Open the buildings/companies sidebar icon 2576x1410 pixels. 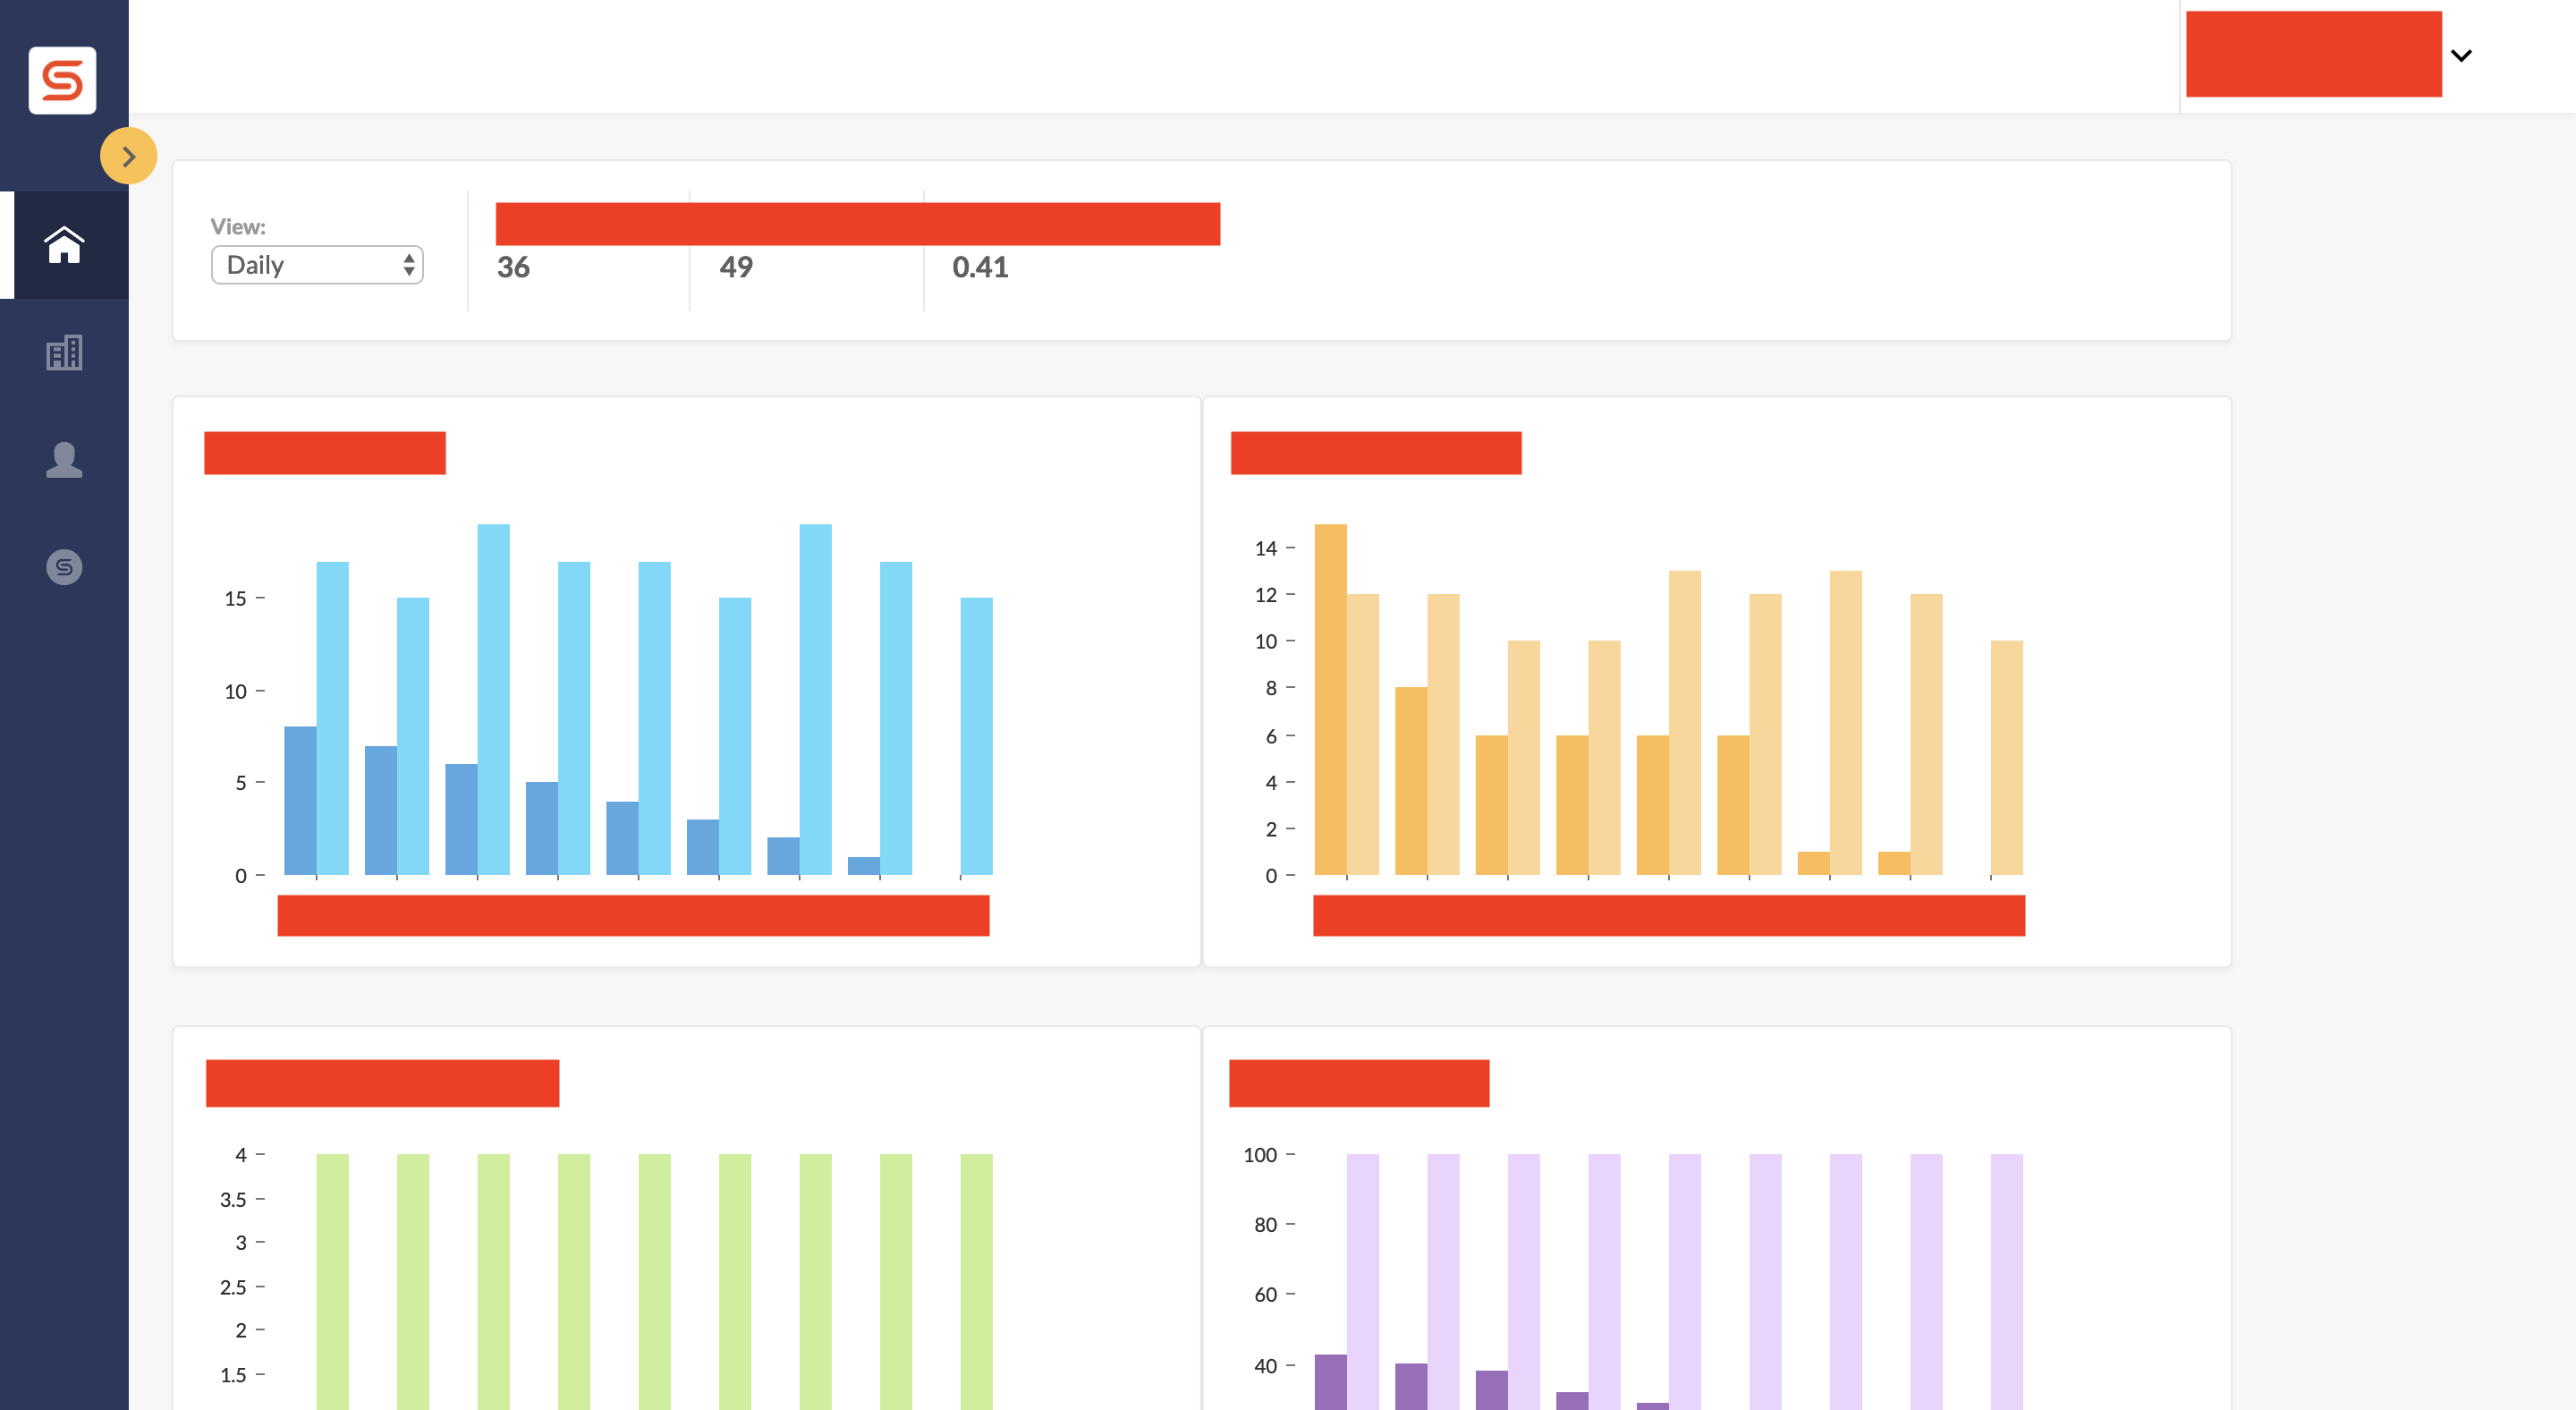pos(64,352)
